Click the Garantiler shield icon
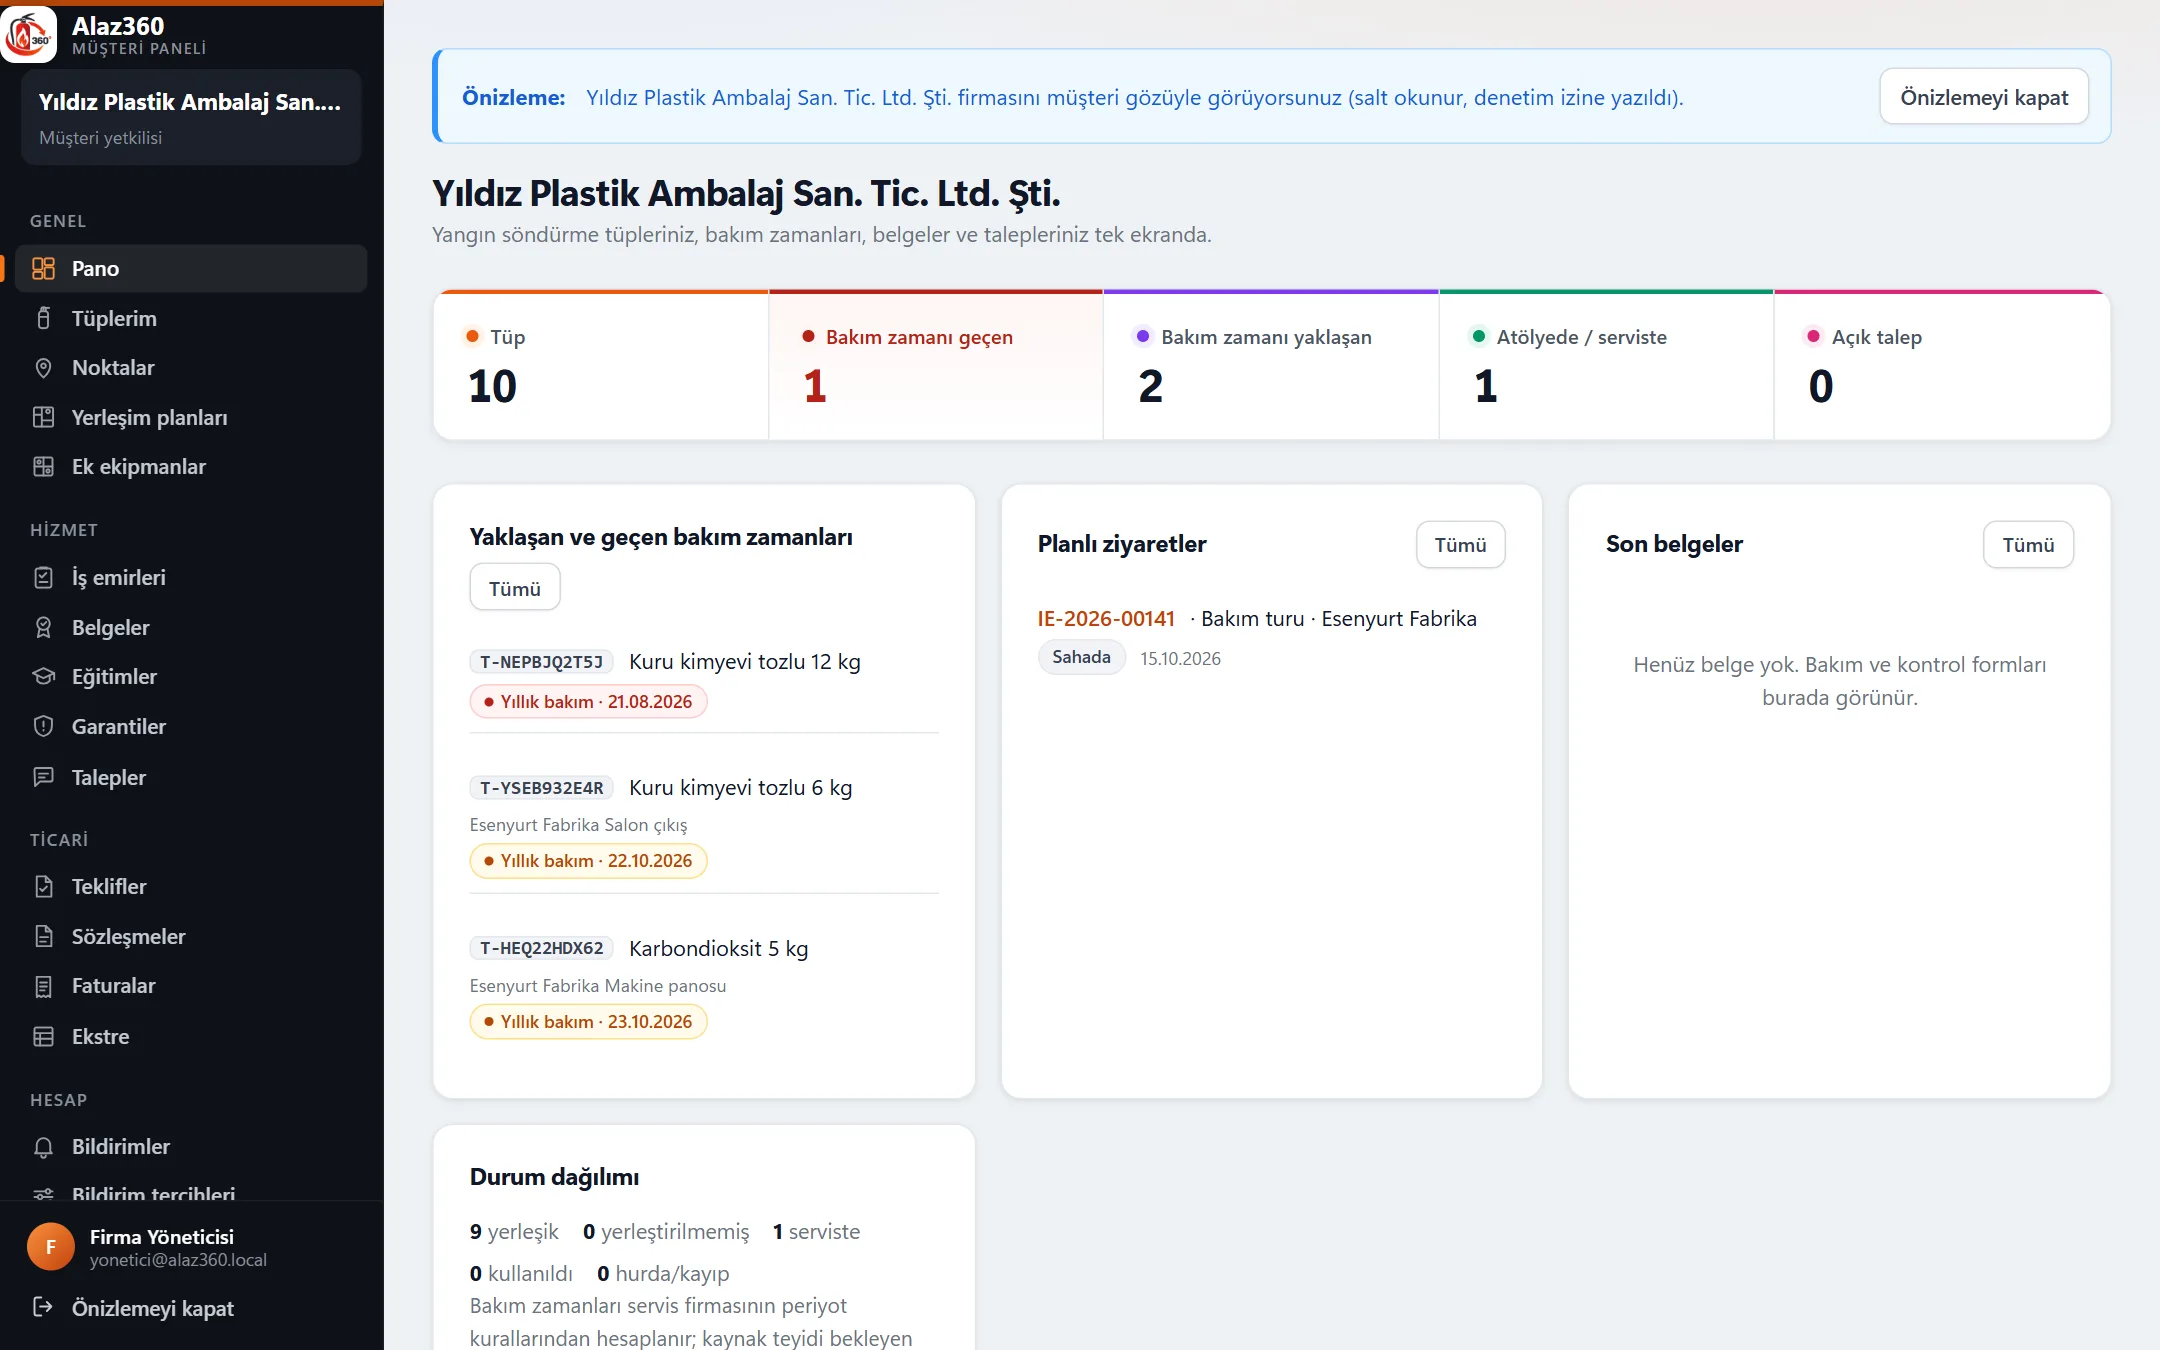 [x=43, y=727]
